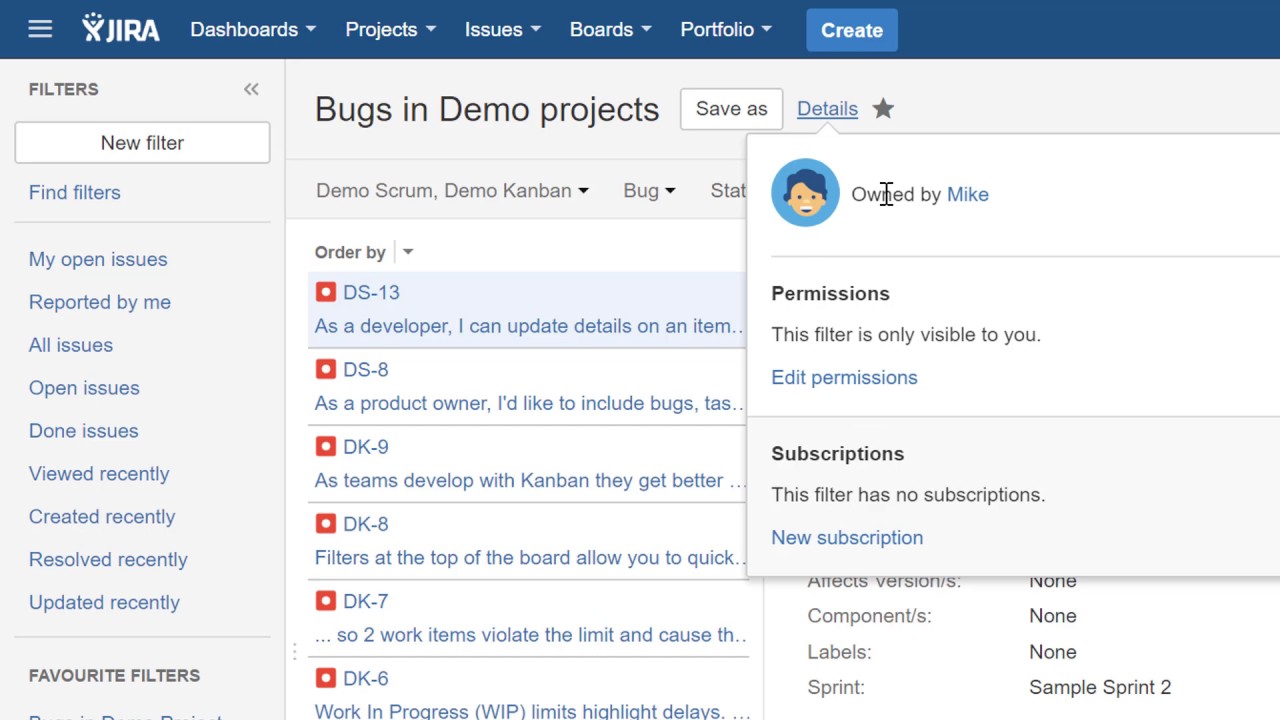Open the Order by dropdown arrow
This screenshot has width=1280, height=720.
click(407, 252)
